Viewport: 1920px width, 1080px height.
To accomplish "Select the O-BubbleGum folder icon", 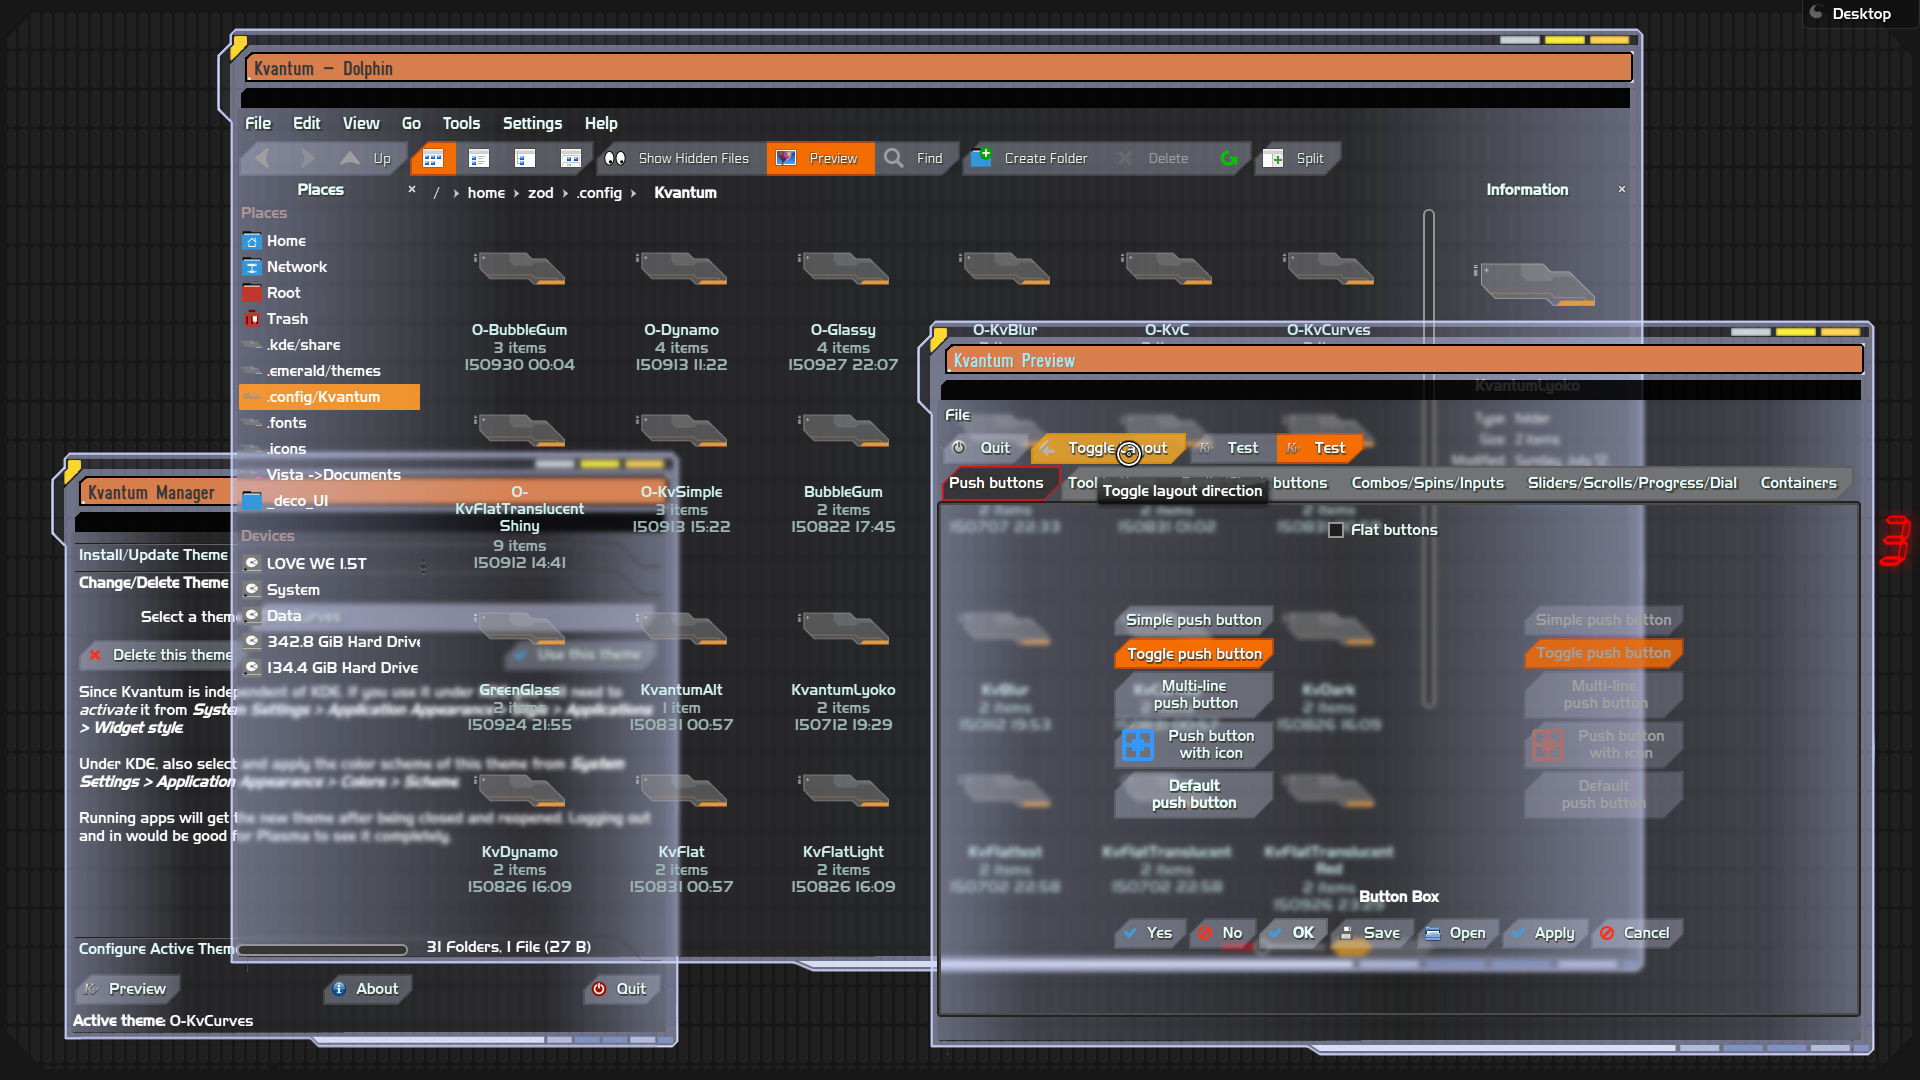I will coord(519,269).
